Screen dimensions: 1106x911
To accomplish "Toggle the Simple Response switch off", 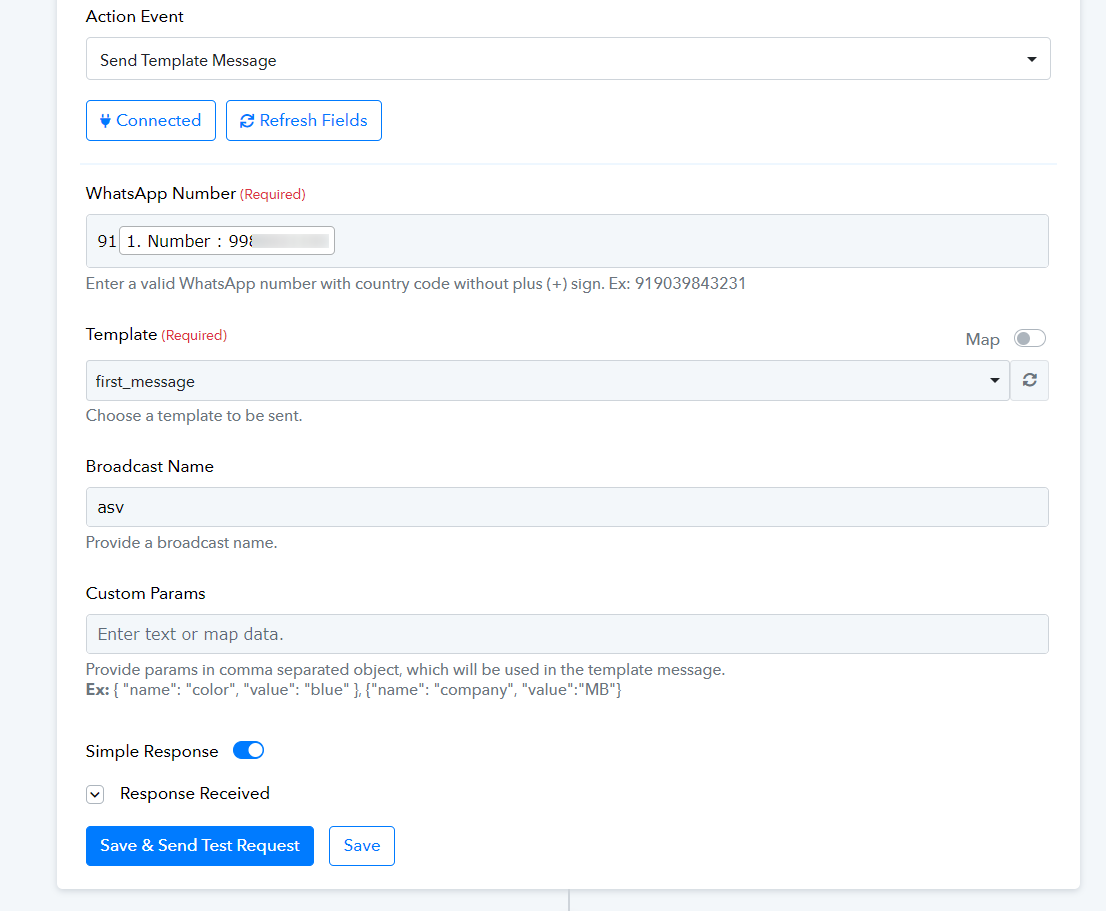I will pyautogui.click(x=248, y=750).
